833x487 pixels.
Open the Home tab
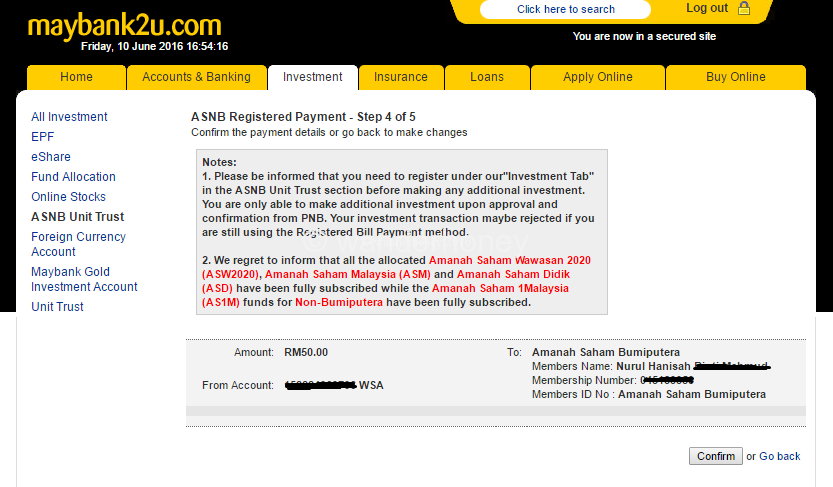click(x=76, y=77)
